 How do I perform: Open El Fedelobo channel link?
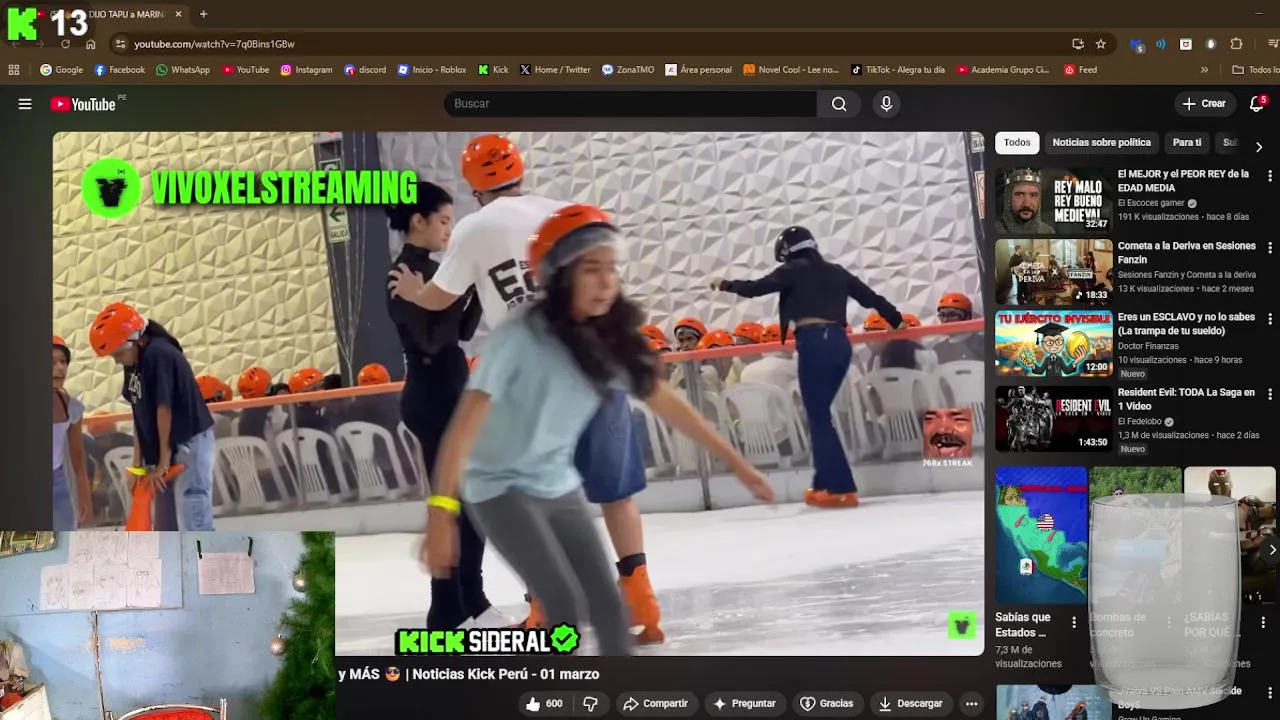[x=1140, y=422]
